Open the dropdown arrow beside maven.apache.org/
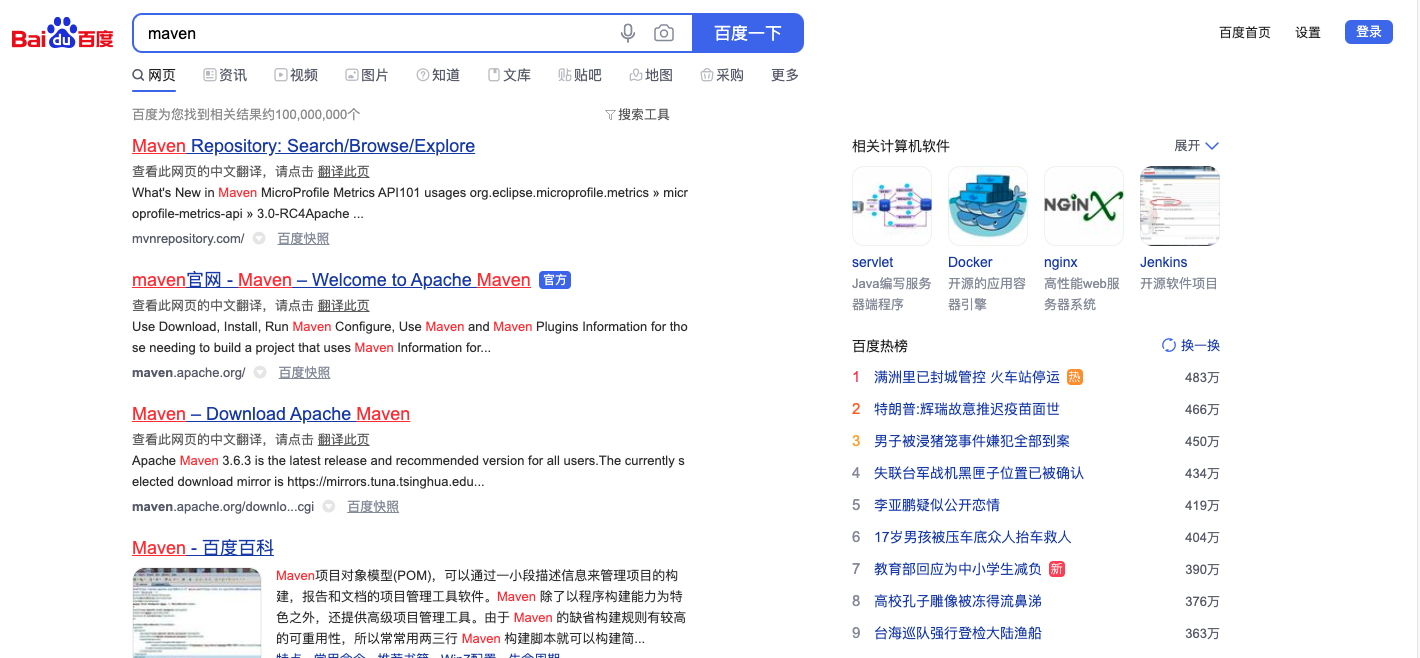This screenshot has width=1420, height=658. click(260, 373)
